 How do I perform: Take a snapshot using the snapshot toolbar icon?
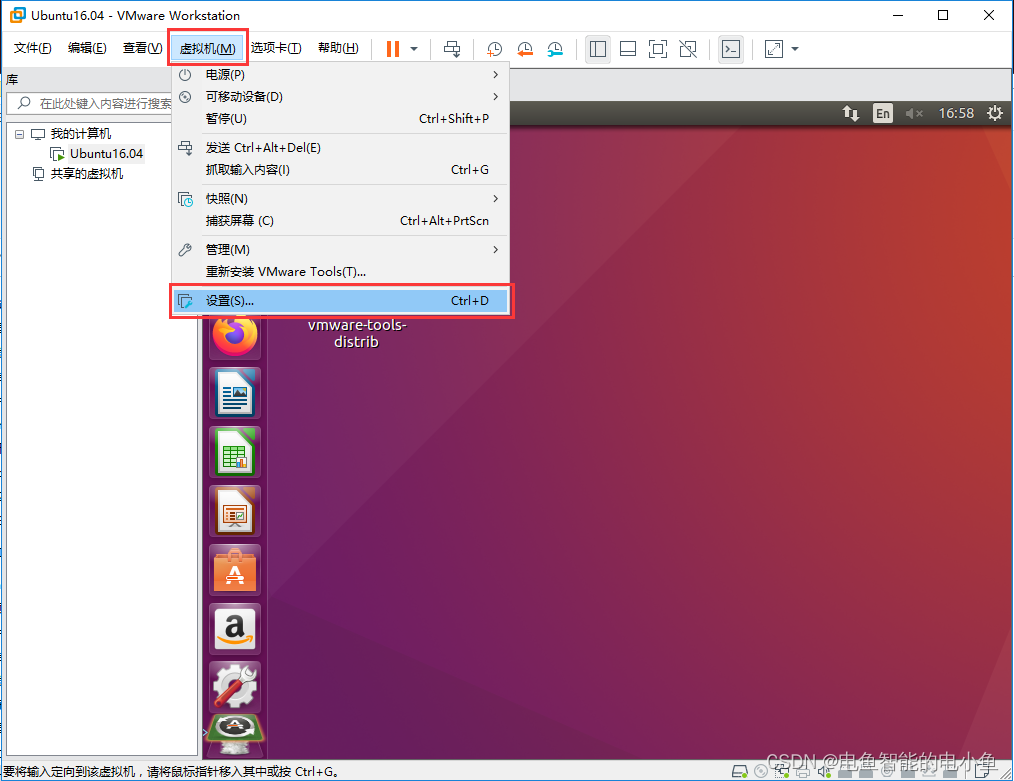pos(493,48)
